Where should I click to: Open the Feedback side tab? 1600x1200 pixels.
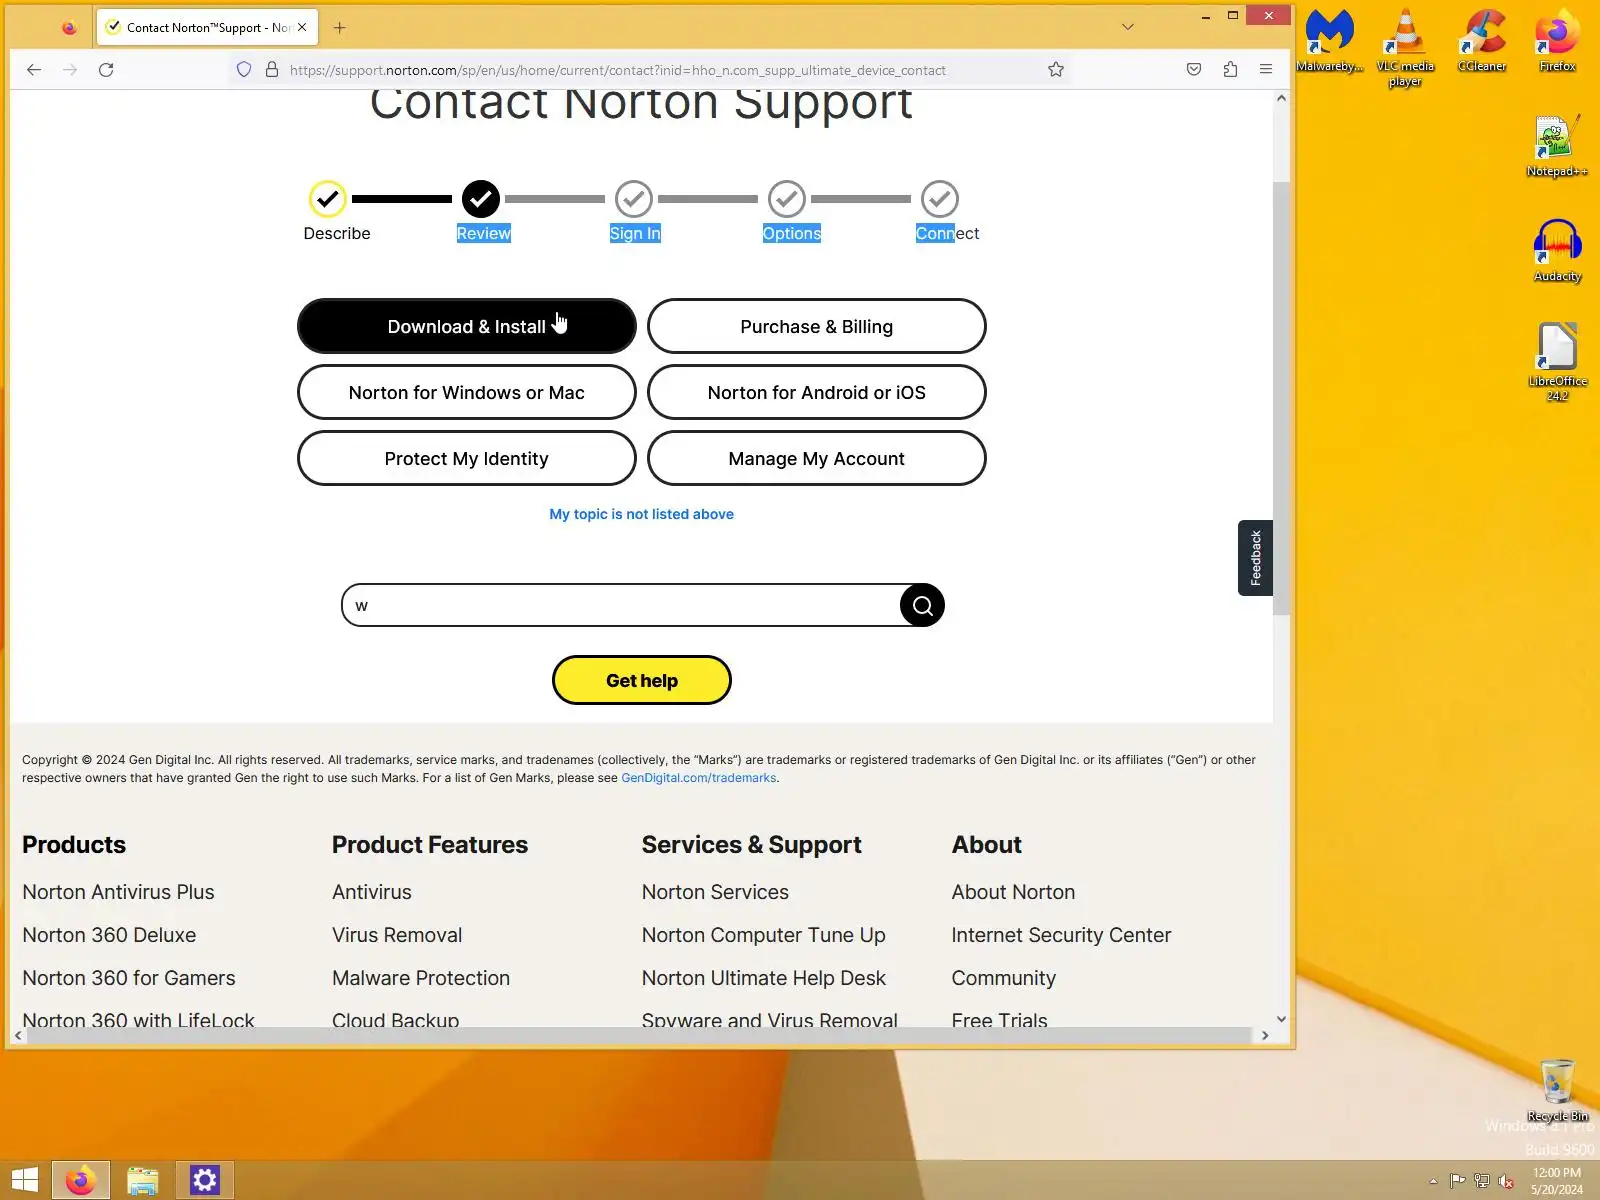1256,558
